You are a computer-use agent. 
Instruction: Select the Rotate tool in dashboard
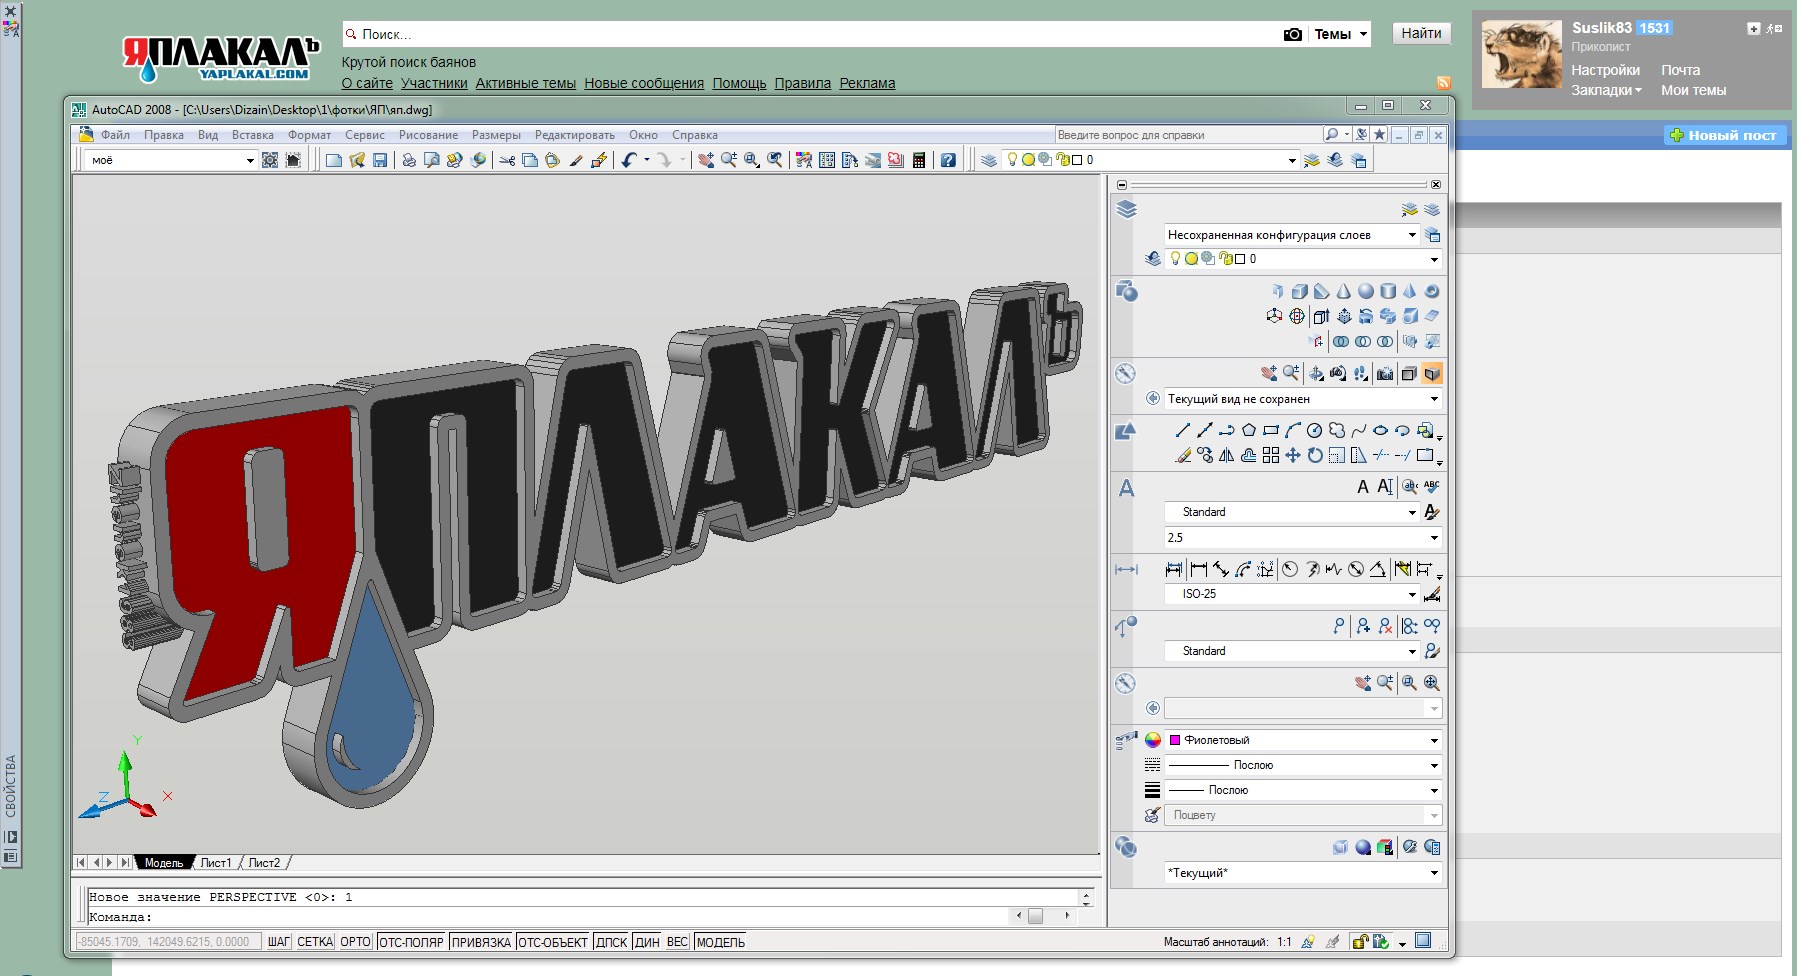[x=1315, y=455]
